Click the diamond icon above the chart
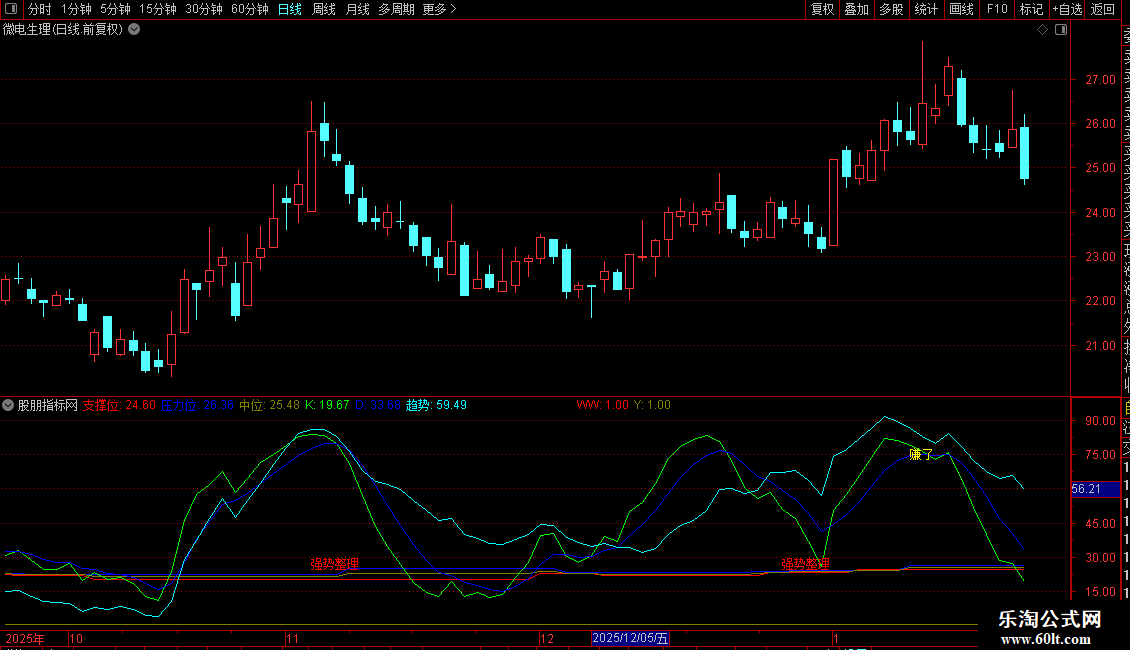 (x=1042, y=30)
